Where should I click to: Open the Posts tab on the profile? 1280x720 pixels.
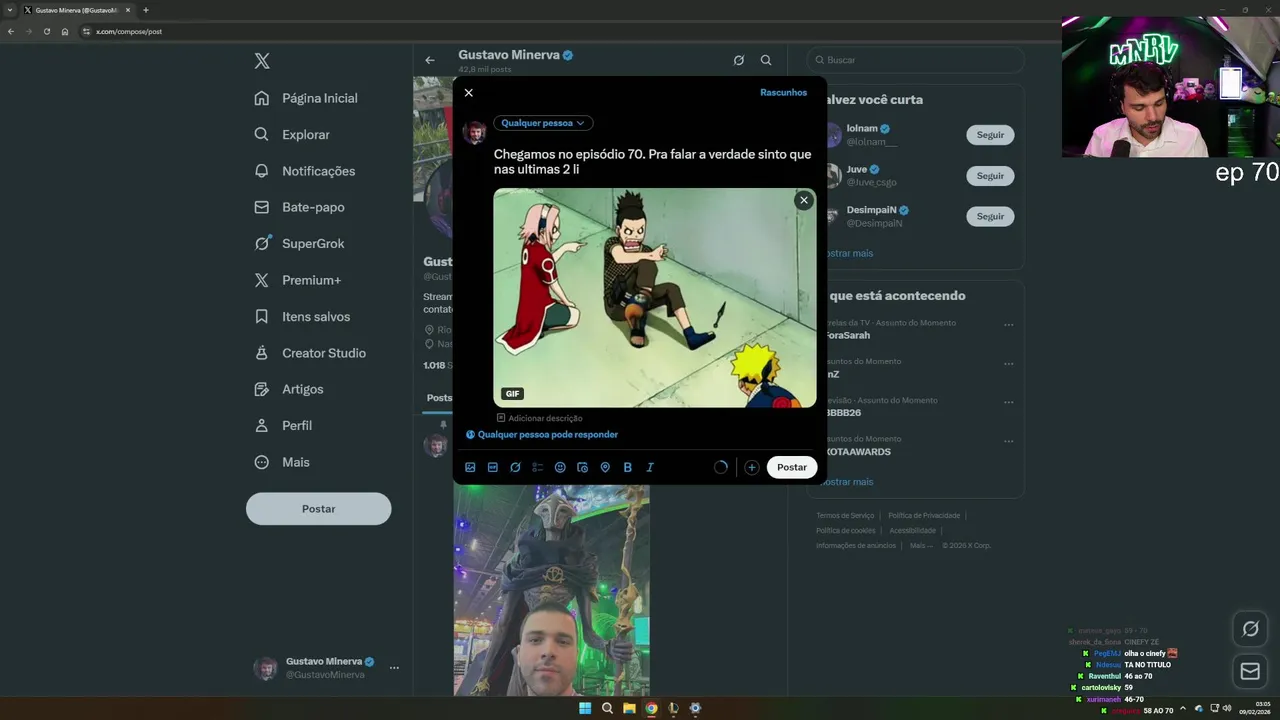[439, 398]
